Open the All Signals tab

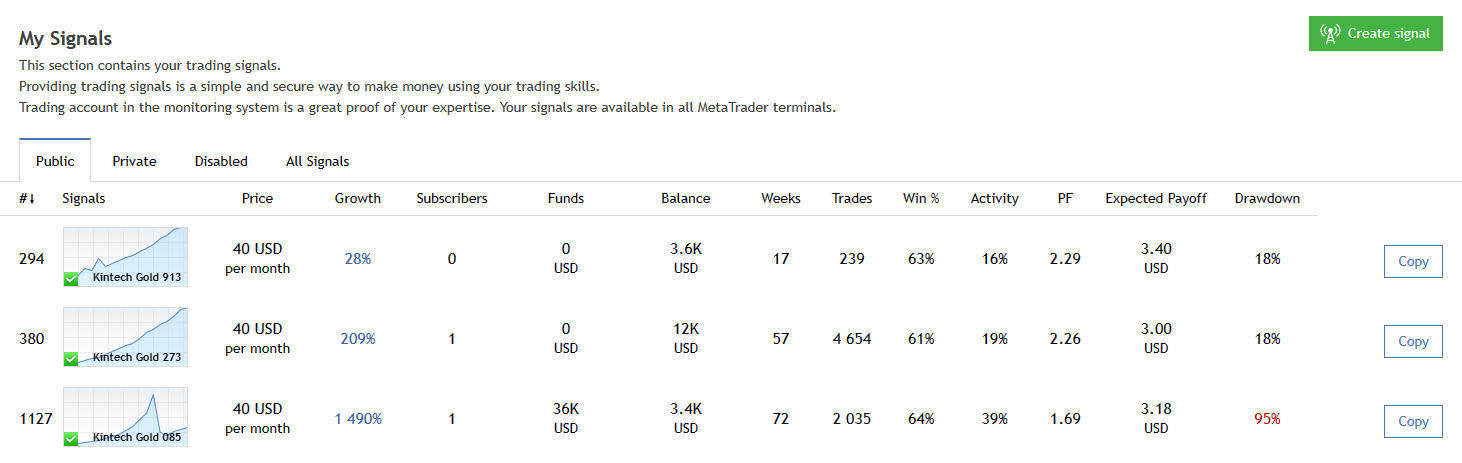(x=317, y=161)
